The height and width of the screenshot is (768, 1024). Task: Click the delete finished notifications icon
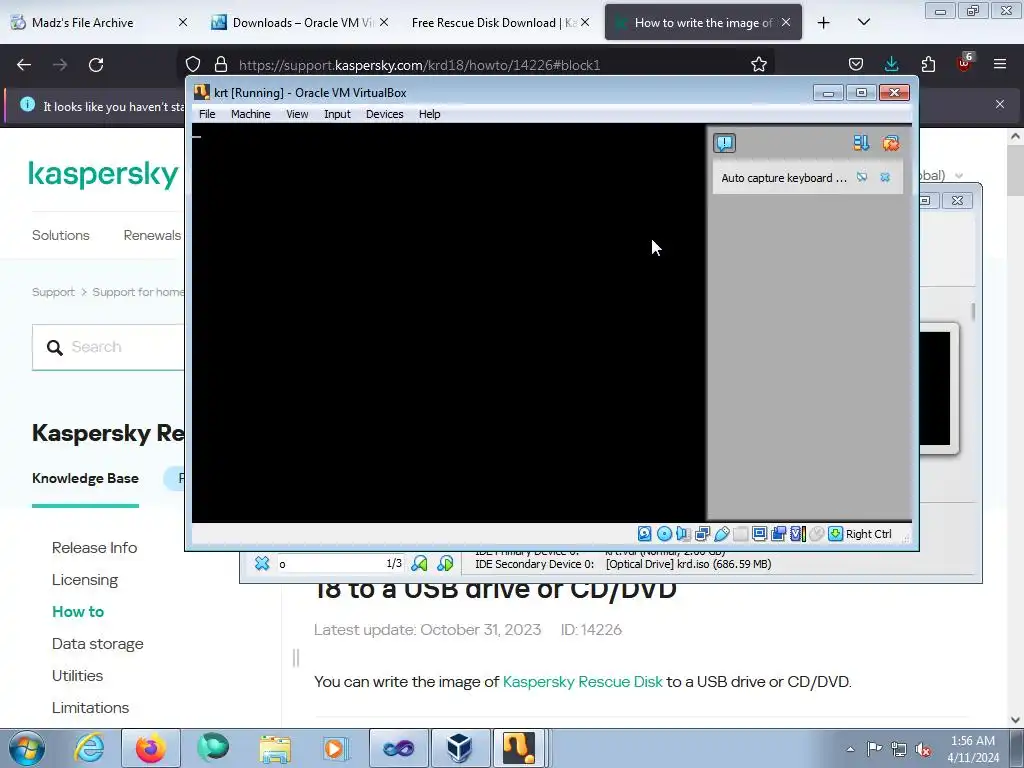pos(890,143)
